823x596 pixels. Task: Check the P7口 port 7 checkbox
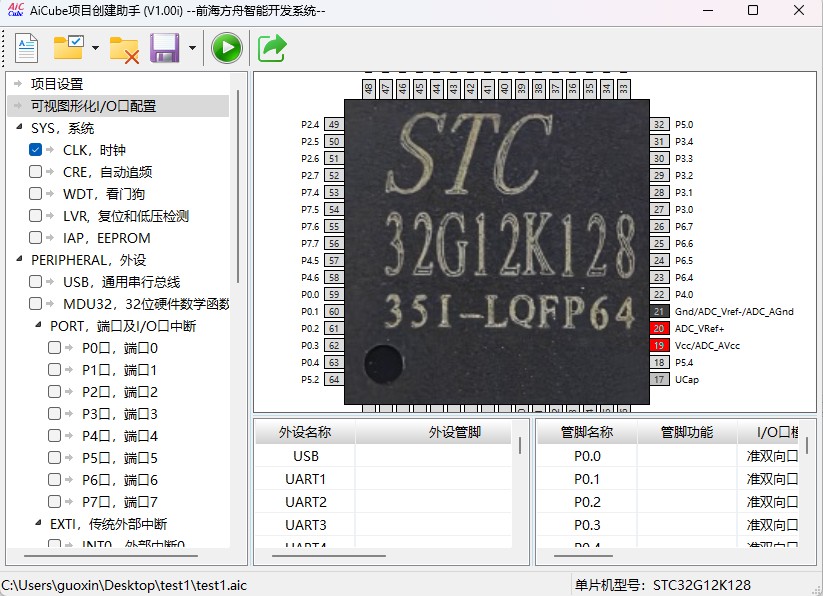click(x=55, y=503)
